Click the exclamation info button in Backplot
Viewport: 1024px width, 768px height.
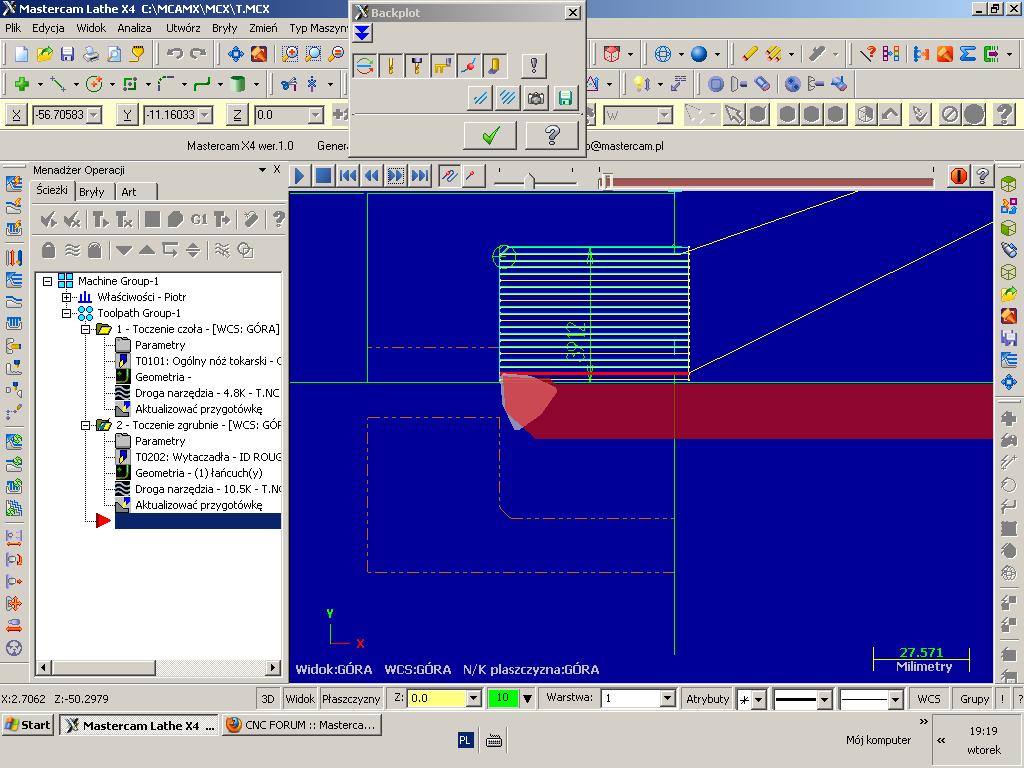coord(534,65)
